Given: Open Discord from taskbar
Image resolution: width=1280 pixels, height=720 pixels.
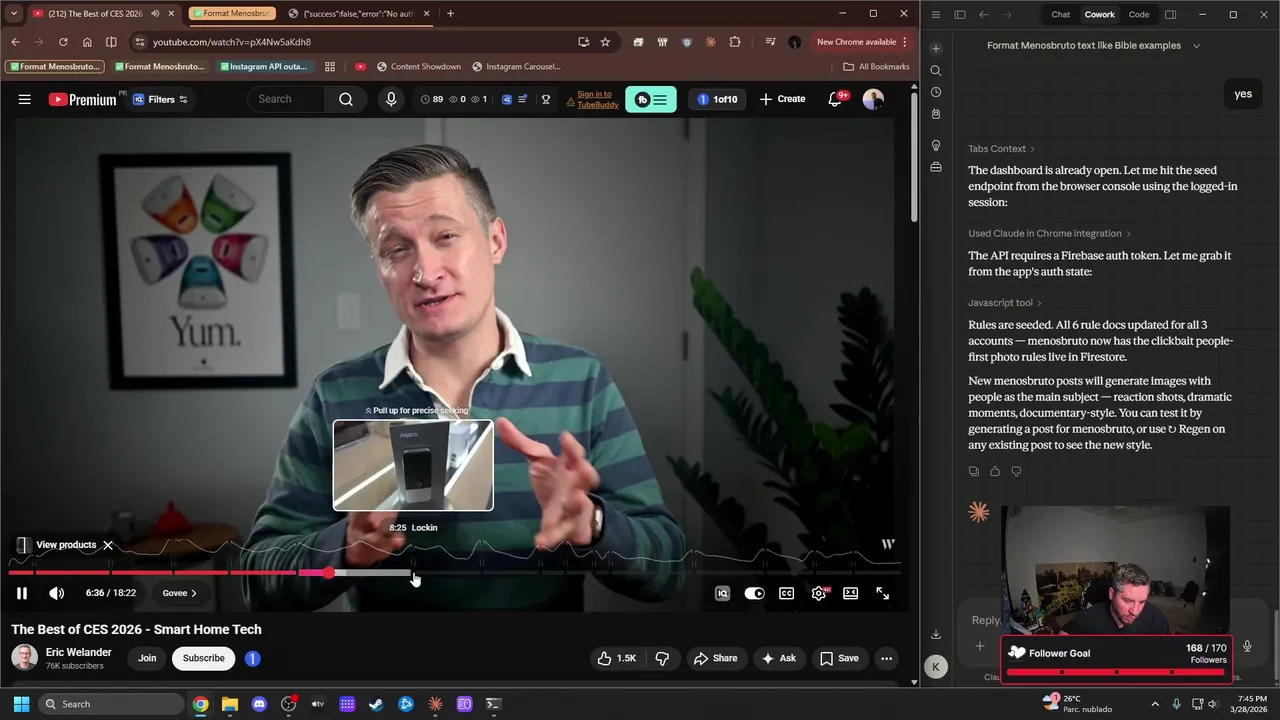Looking at the screenshot, I should pos(259,704).
